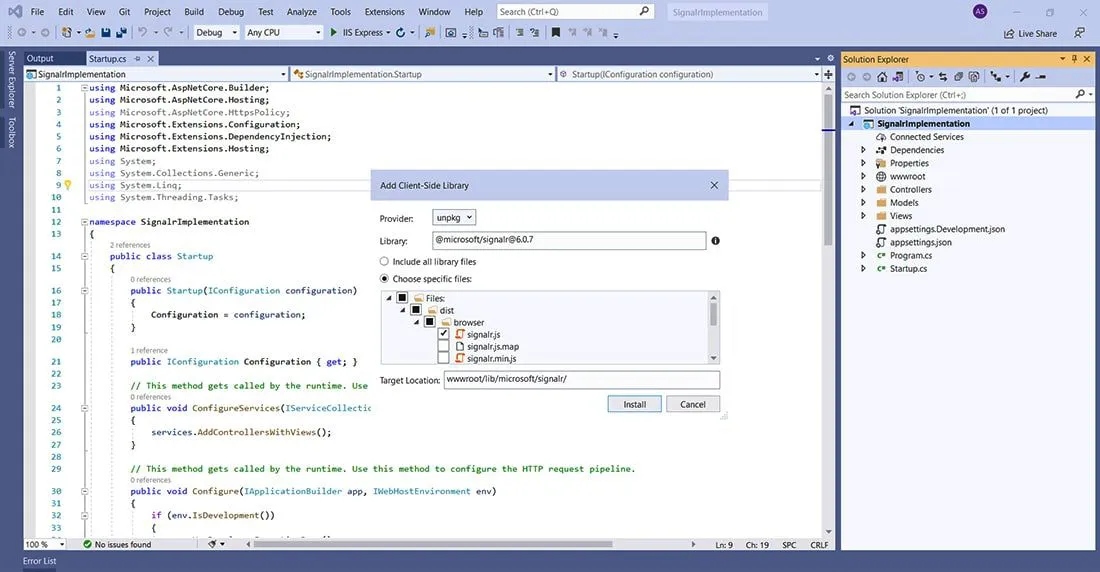Click the 'No issues found' status indicator
Image resolution: width=1100 pixels, height=572 pixels.
116,545
